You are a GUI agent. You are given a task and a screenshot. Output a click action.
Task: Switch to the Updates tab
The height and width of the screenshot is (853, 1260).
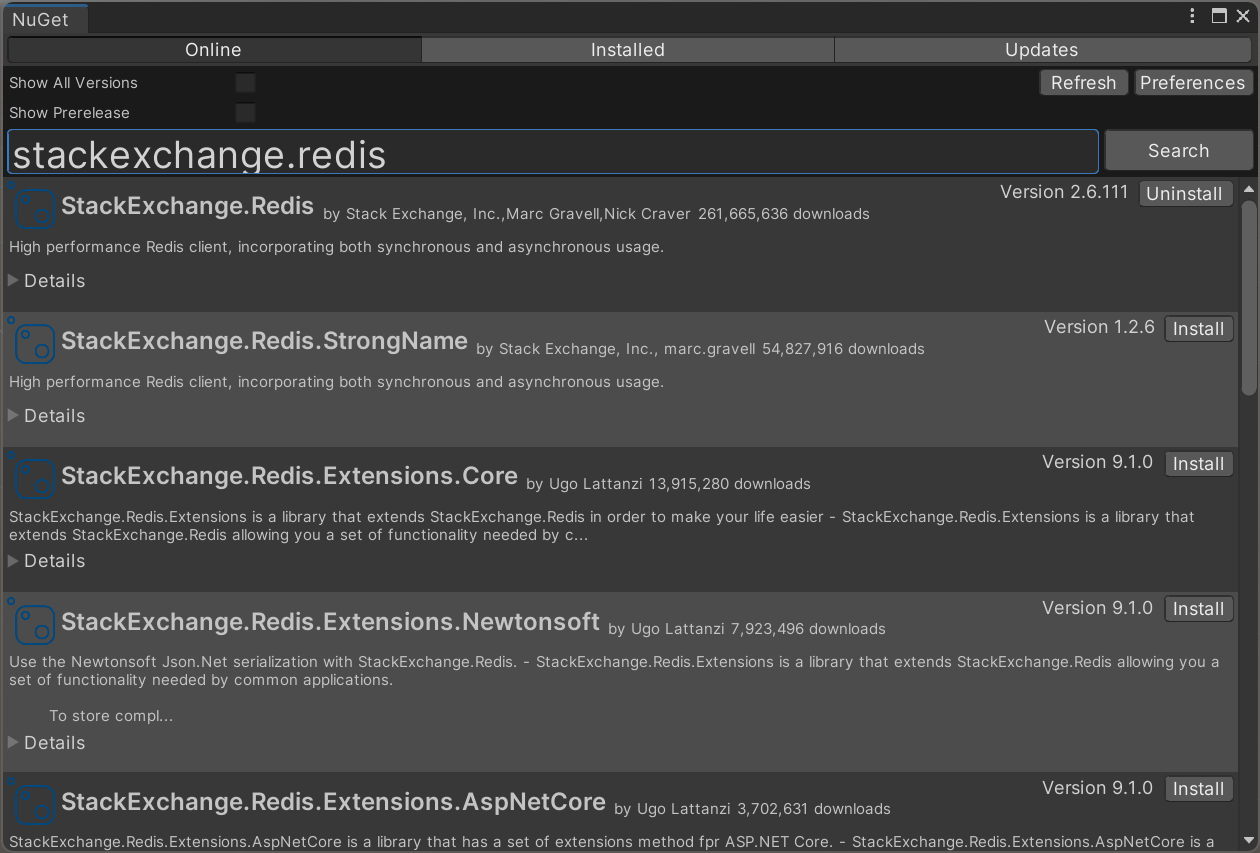tap(1042, 50)
